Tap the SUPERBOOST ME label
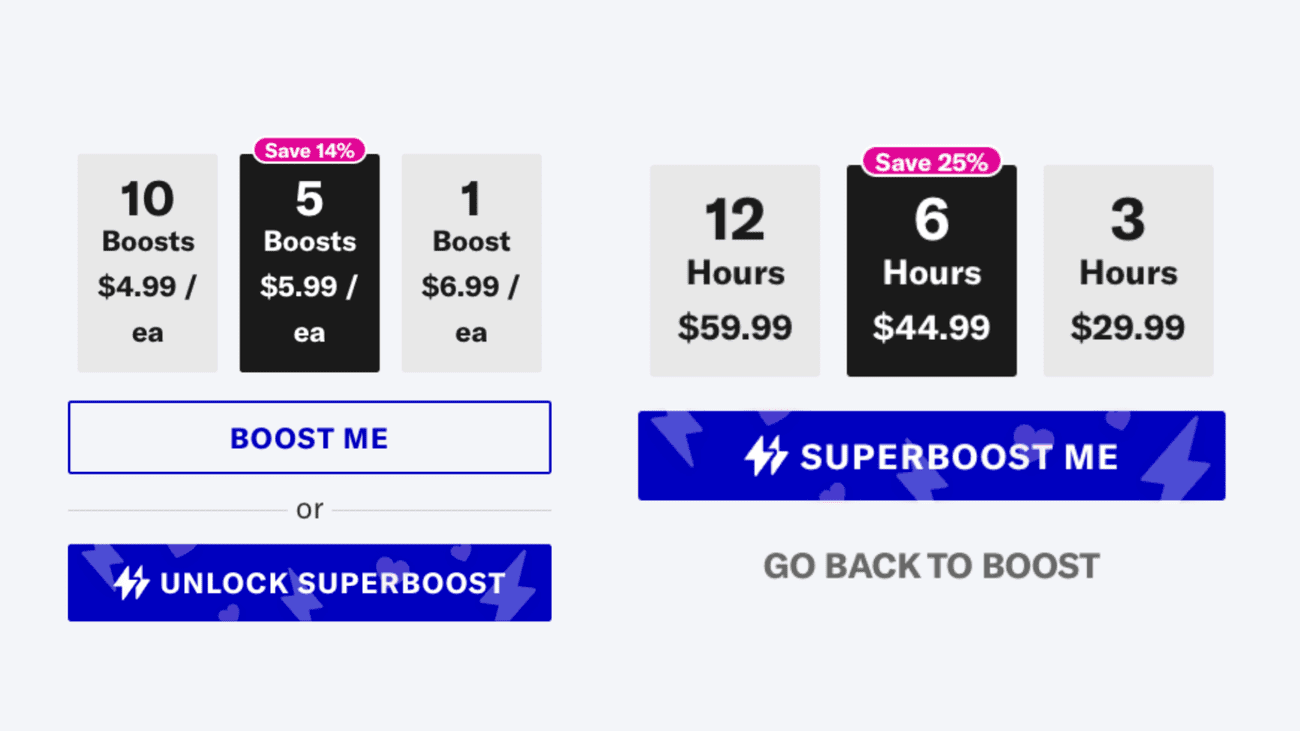1300x731 pixels. click(x=959, y=457)
